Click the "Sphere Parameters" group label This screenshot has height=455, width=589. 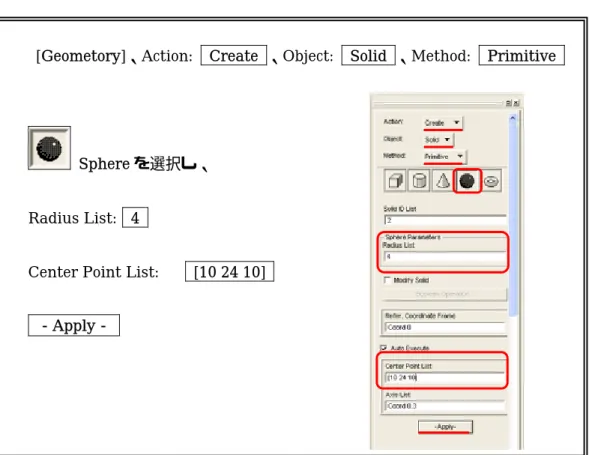coord(413,237)
